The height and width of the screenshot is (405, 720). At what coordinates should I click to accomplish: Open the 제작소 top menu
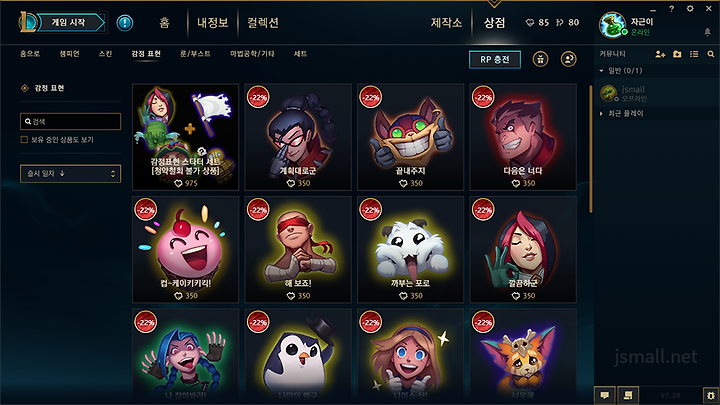tap(446, 22)
